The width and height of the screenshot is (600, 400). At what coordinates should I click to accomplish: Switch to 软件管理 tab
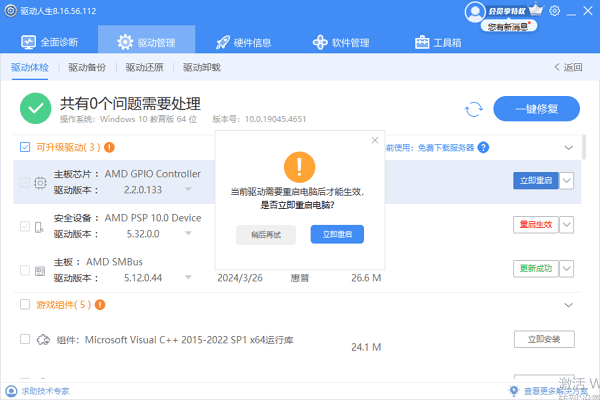click(x=341, y=42)
